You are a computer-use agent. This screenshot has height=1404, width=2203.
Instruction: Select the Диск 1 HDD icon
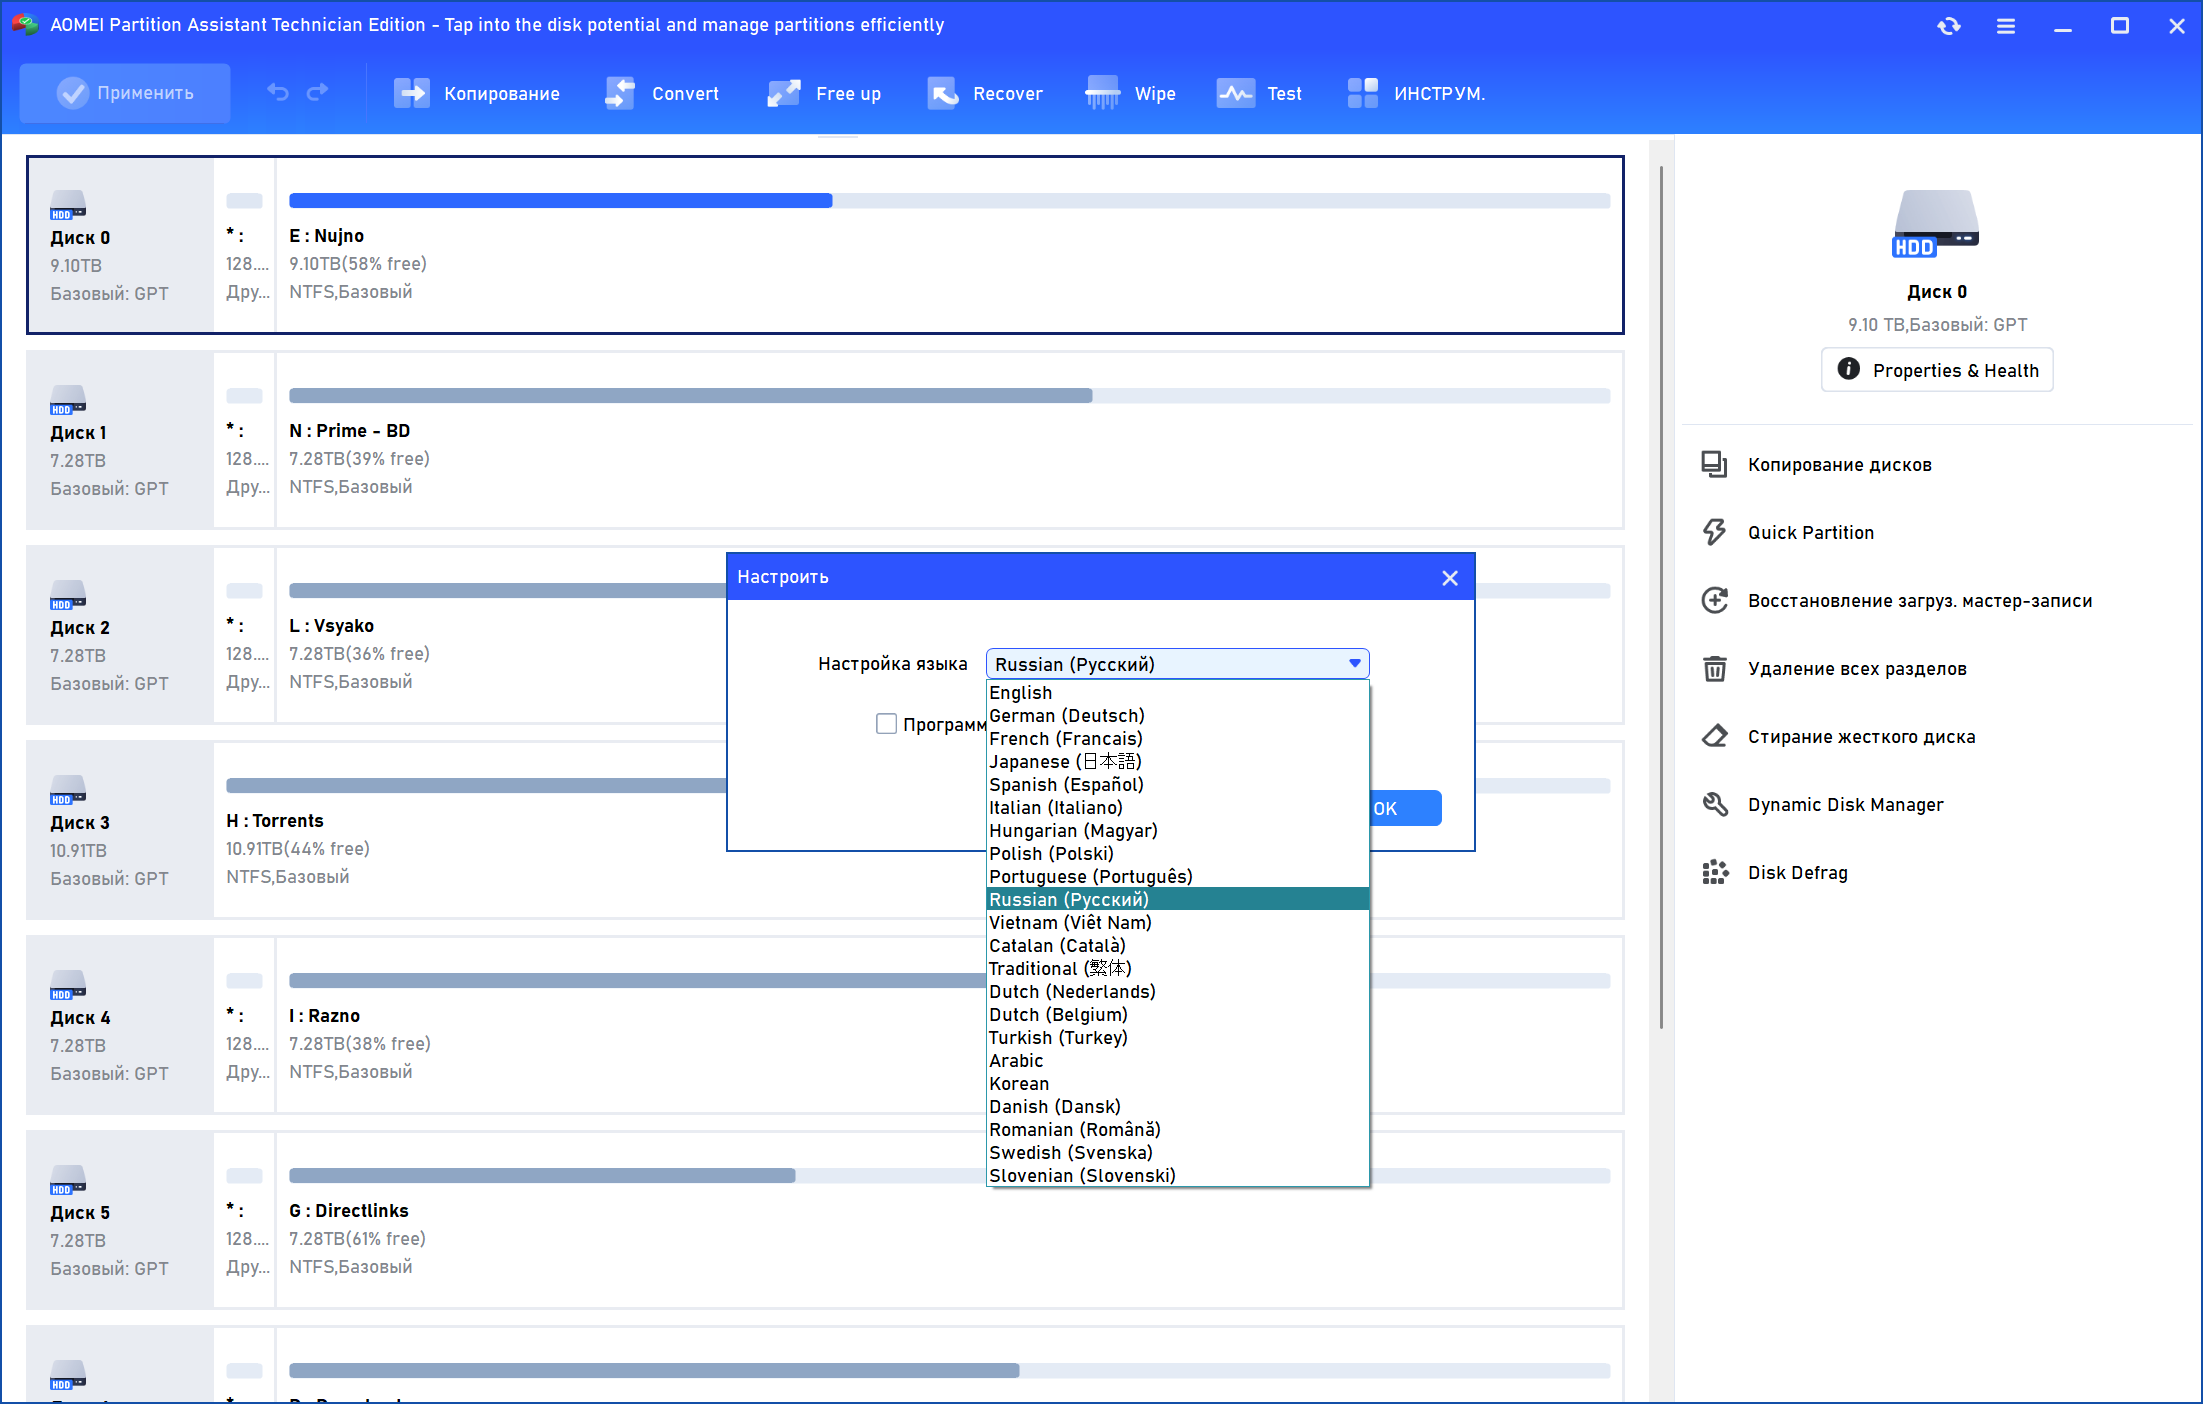68,400
